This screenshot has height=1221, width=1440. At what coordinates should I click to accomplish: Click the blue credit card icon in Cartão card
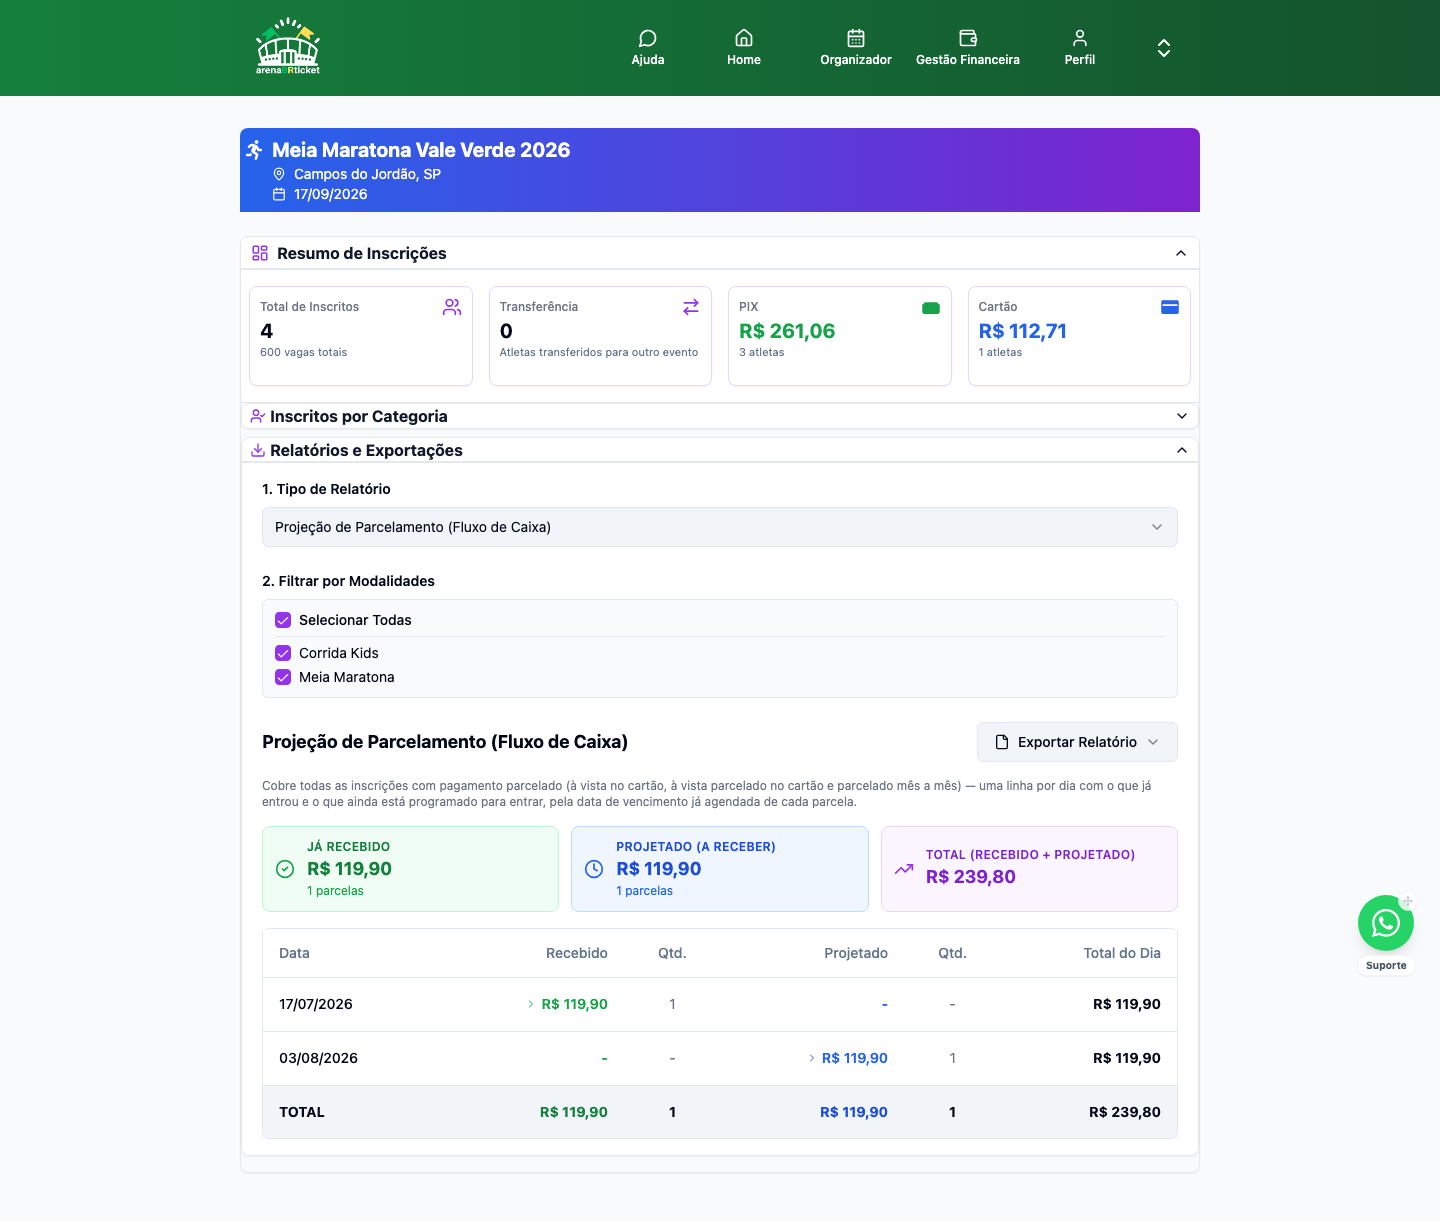tap(1170, 307)
